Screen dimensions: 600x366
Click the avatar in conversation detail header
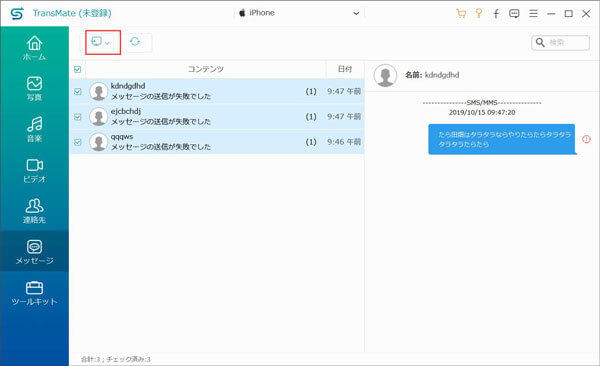coord(385,75)
